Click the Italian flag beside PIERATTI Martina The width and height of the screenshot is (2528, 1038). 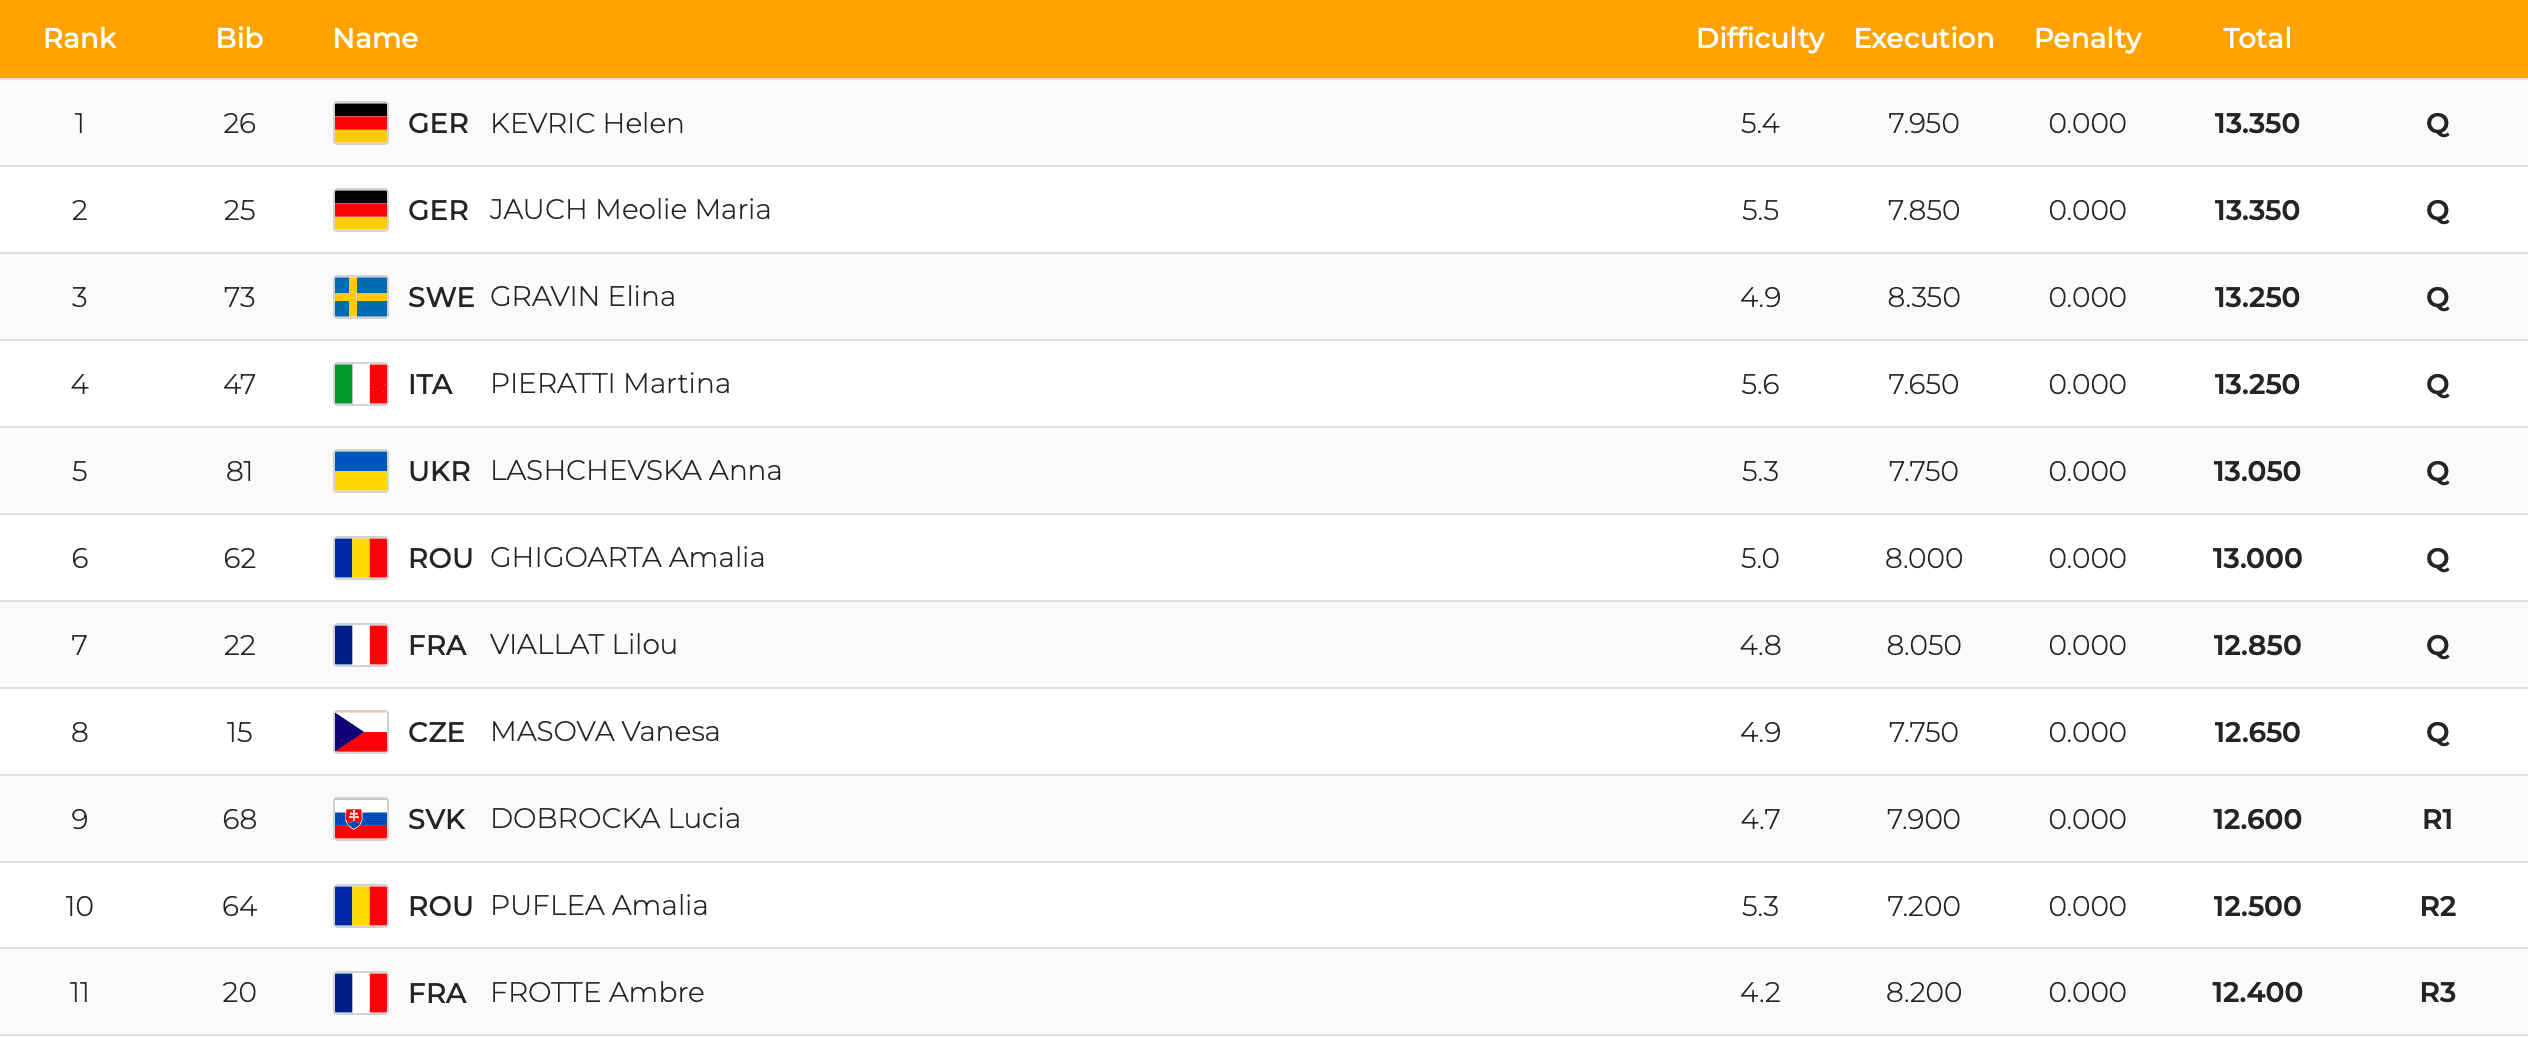coord(360,384)
